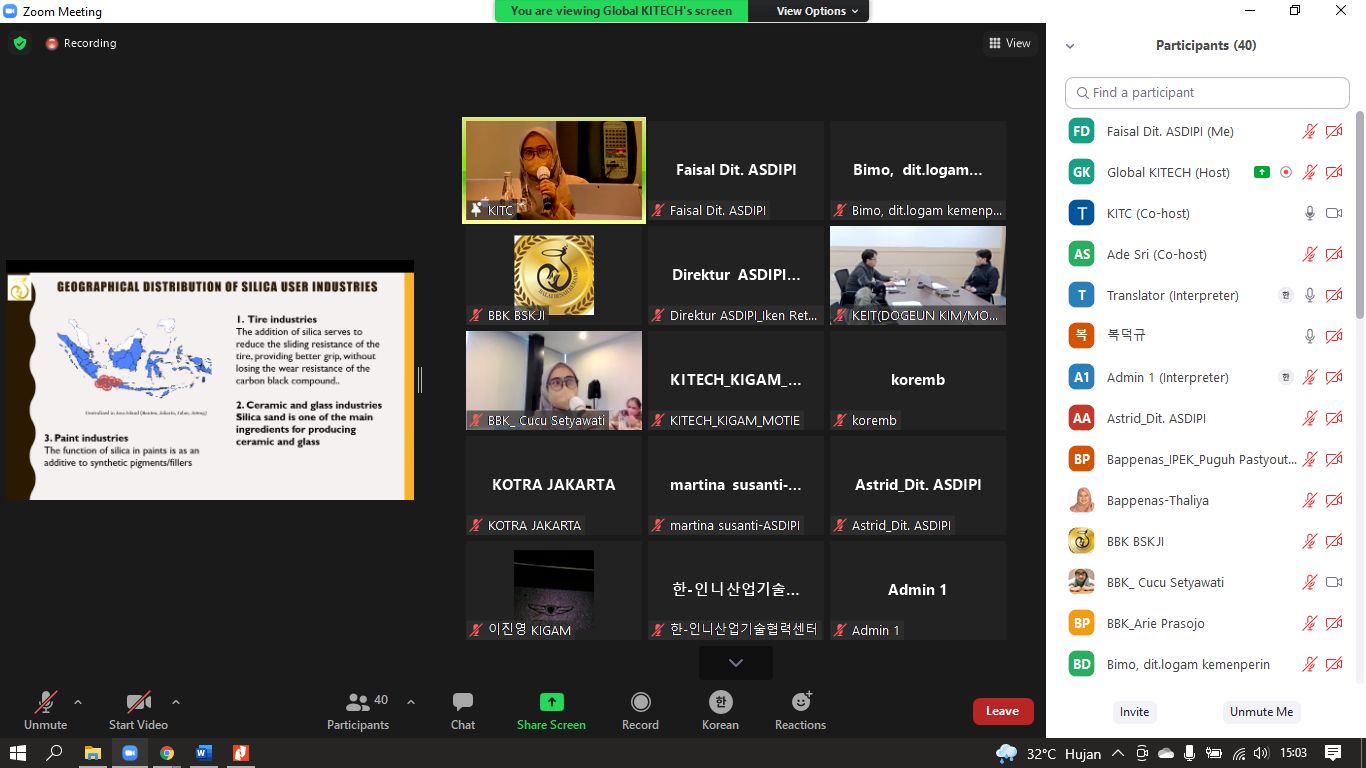Image resolution: width=1366 pixels, height=768 pixels.
Task: Select the koremb participant tile
Action: (x=918, y=380)
